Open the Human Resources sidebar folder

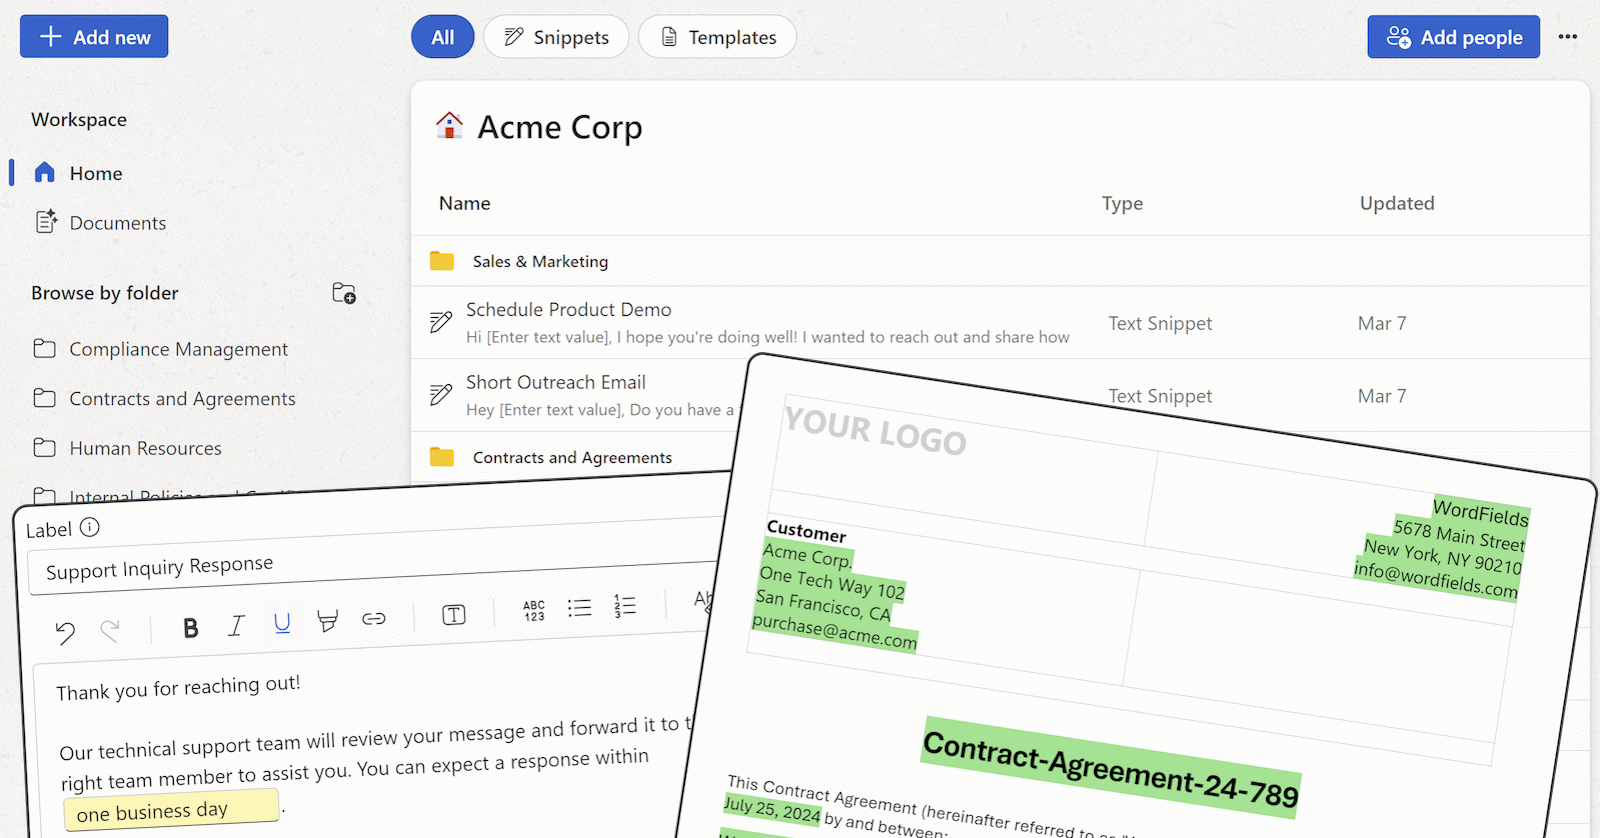click(145, 448)
